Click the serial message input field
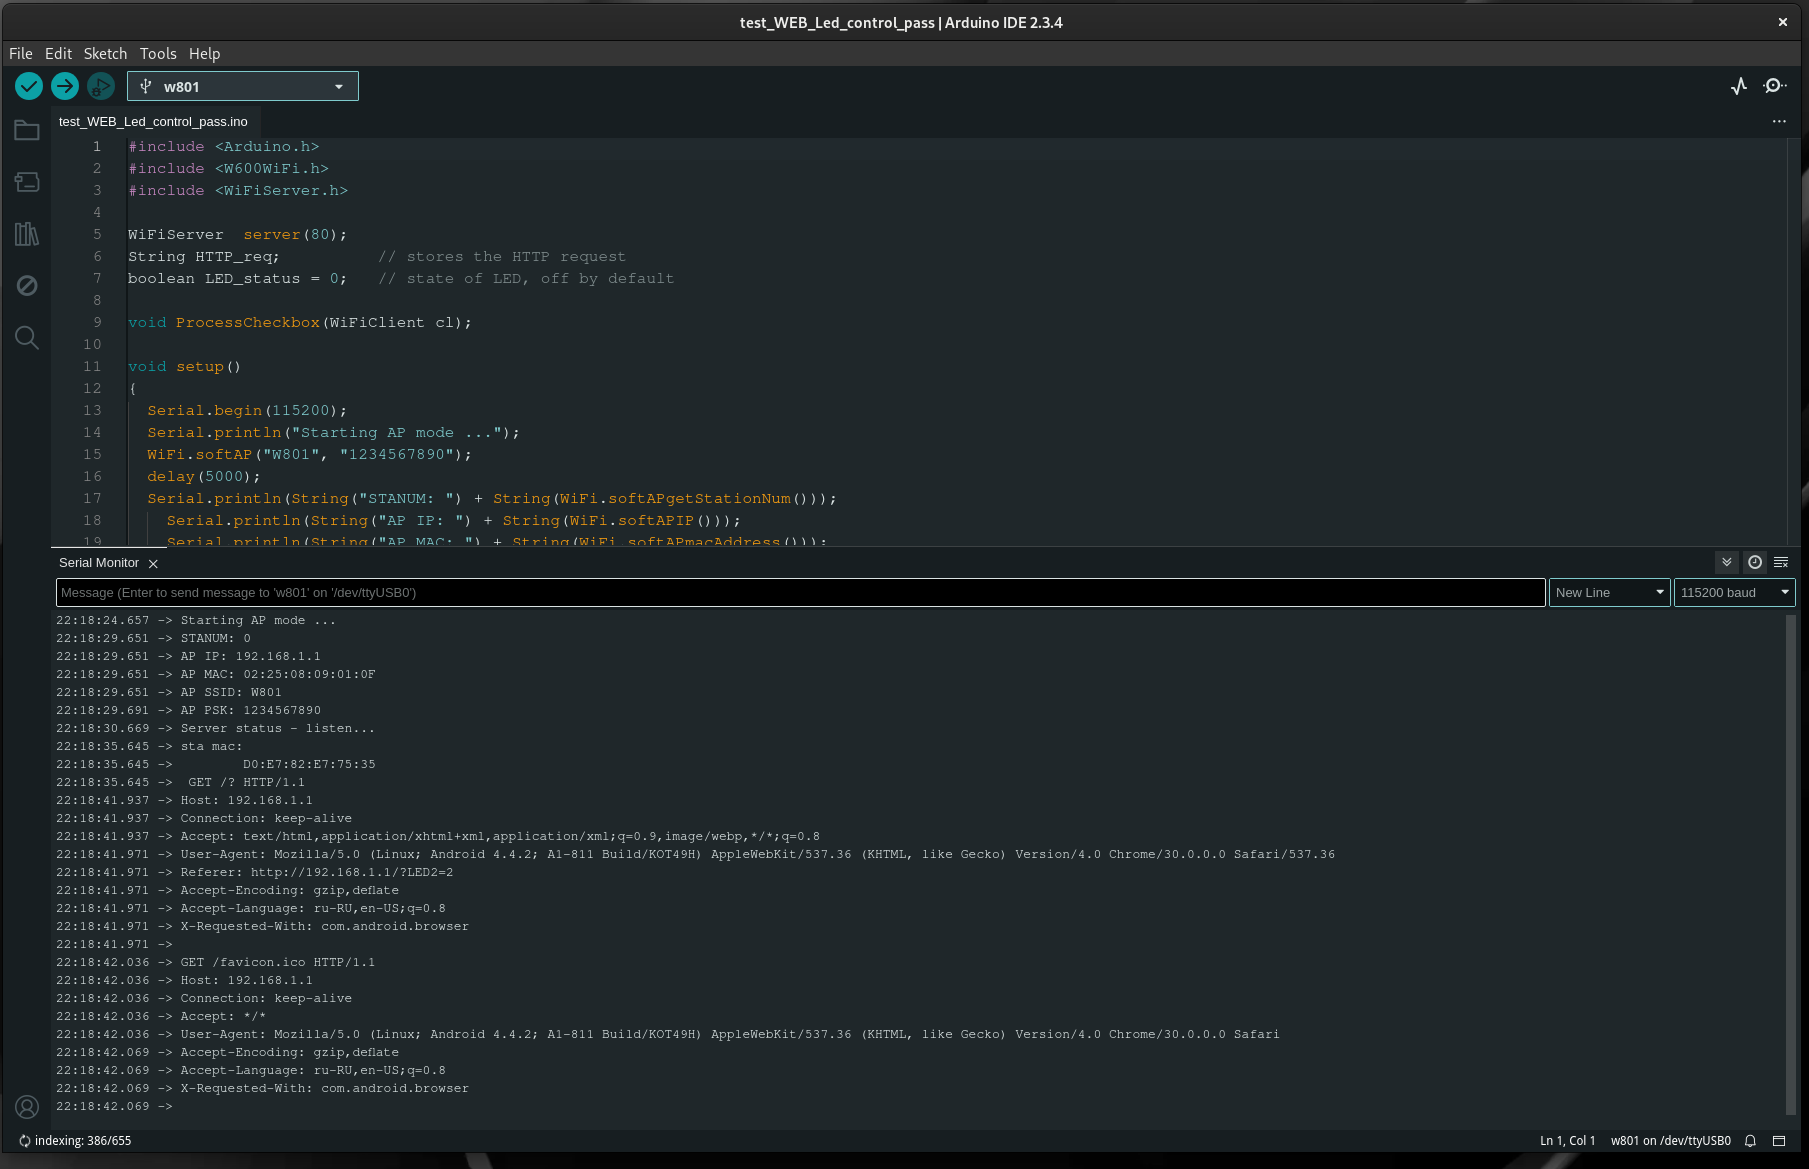This screenshot has height=1169, width=1809. [x=801, y=593]
